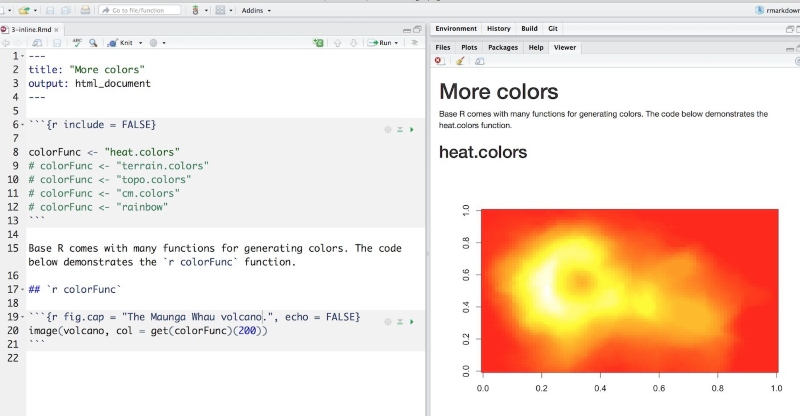Click commented line with "rainbow"
This screenshot has width=800, height=416.
pos(98,207)
